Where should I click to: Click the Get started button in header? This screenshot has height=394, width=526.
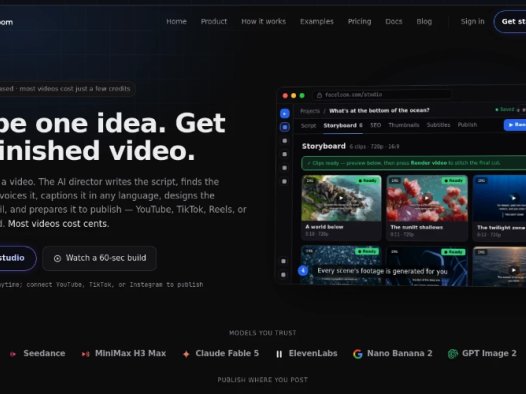coord(511,21)
